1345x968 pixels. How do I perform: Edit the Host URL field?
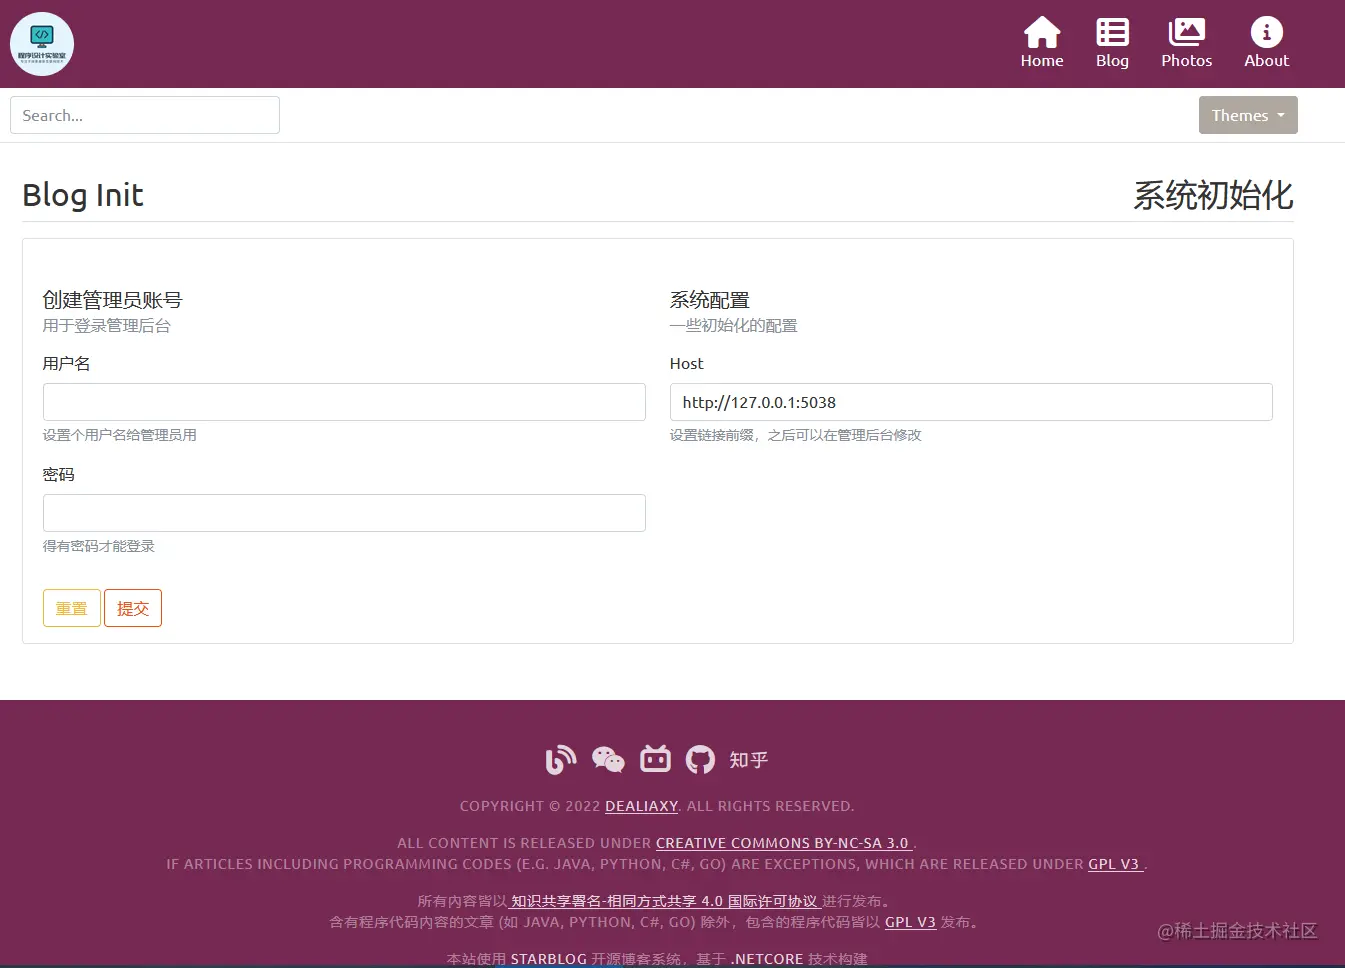click(971, 402)
